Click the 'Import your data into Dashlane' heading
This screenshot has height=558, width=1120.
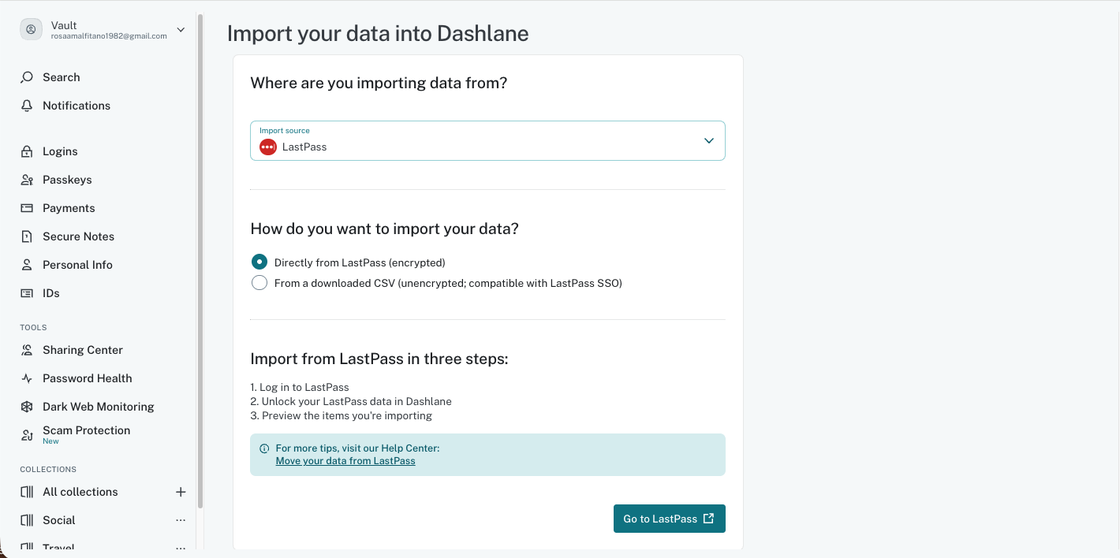(x=378, y=34)
